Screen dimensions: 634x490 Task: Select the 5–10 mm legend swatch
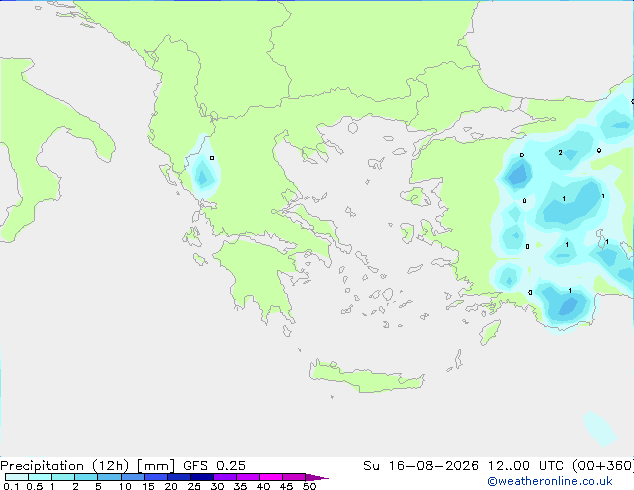point(109,477)
